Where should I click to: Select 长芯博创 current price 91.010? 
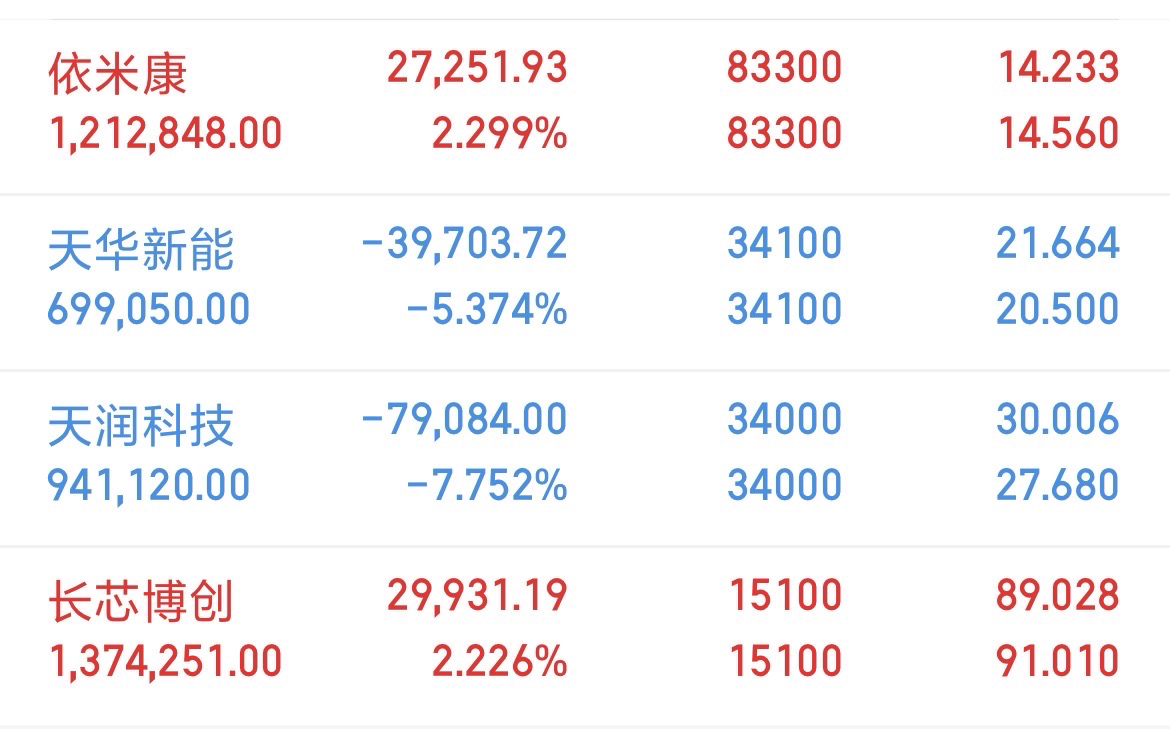(x=1058, y=661)
